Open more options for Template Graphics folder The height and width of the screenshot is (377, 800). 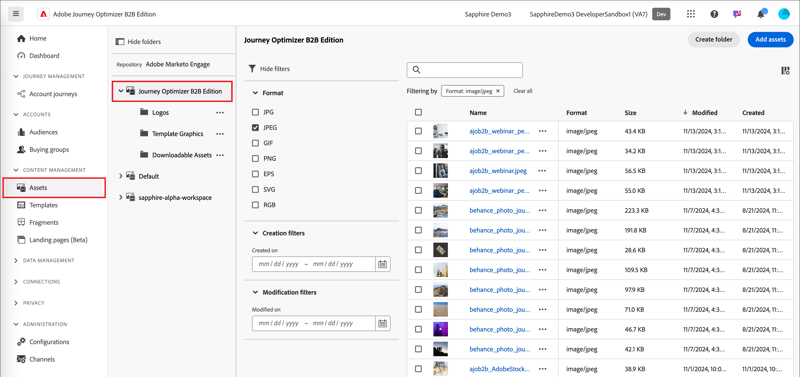coord(220,134)
